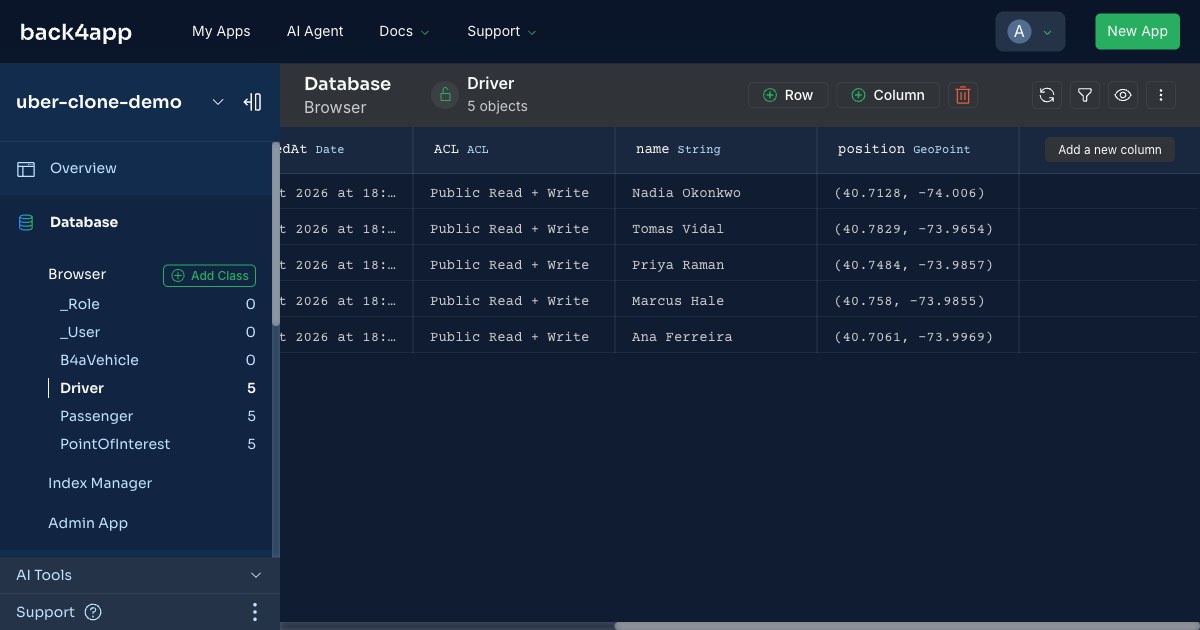Click the Add a new column button
This screenshot has width=1200, height=630.
pyautogui.click(x=1110, y=150)
